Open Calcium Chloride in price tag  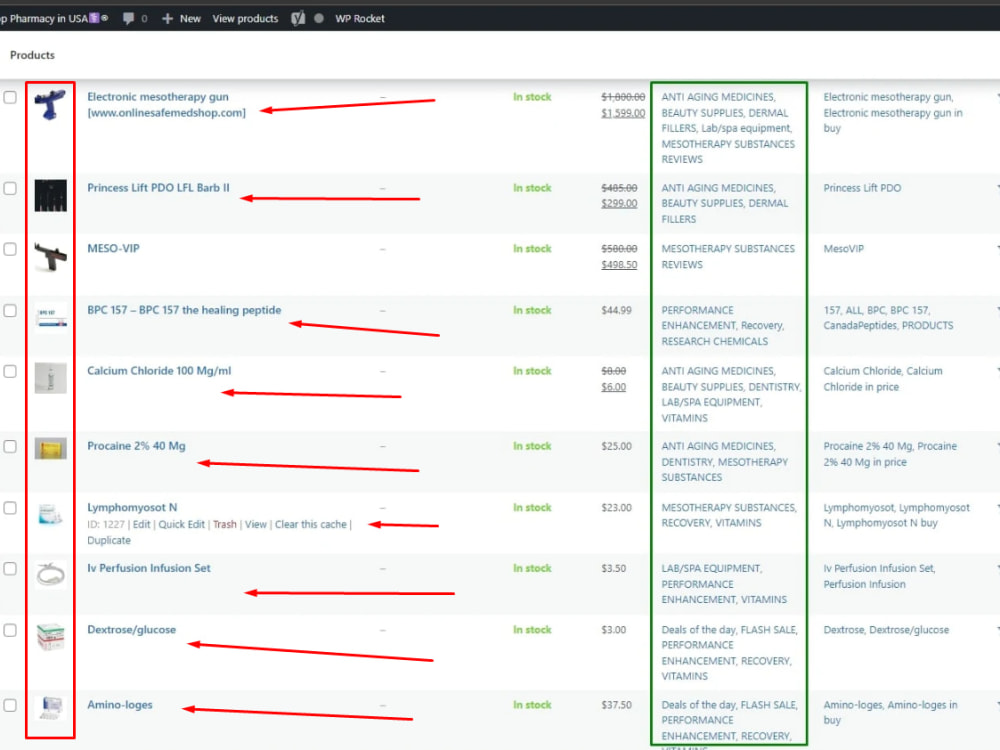(x=883, y=379)
